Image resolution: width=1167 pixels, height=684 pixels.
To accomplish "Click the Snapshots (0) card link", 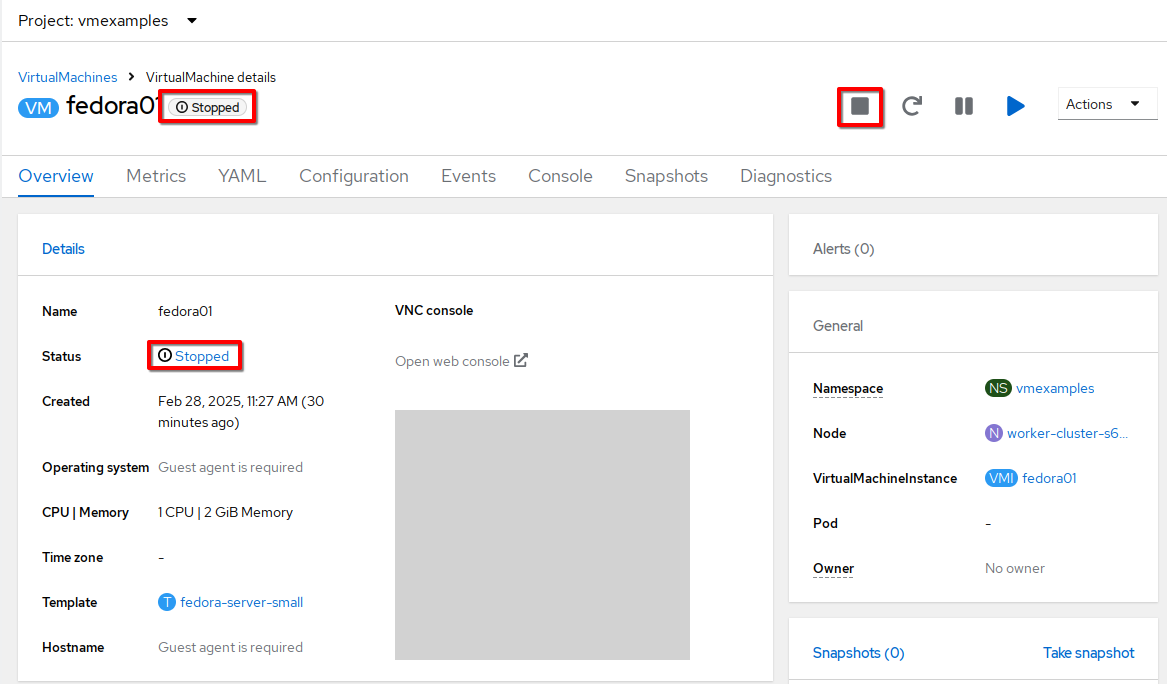I will [x=858, y=653].
